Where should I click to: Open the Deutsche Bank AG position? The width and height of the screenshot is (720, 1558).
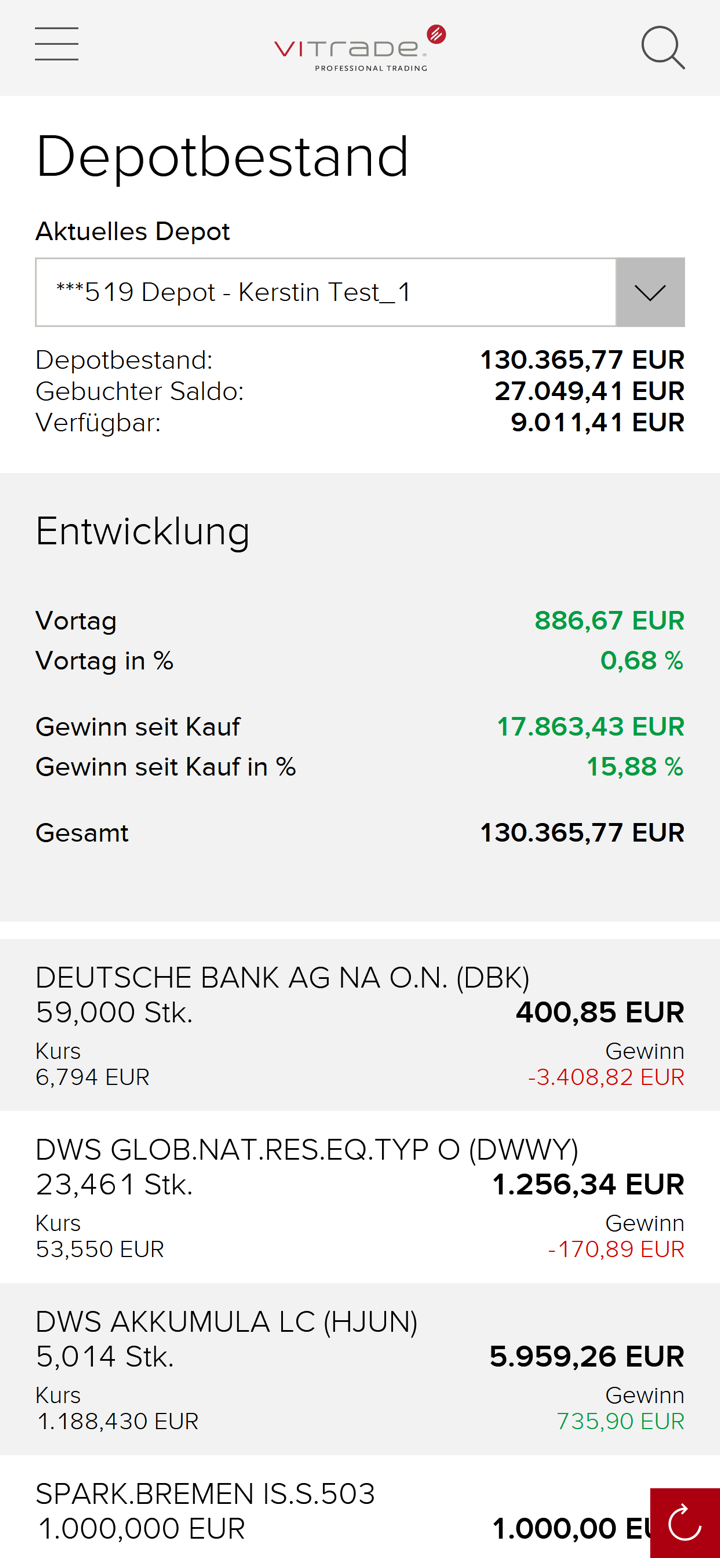282,978
